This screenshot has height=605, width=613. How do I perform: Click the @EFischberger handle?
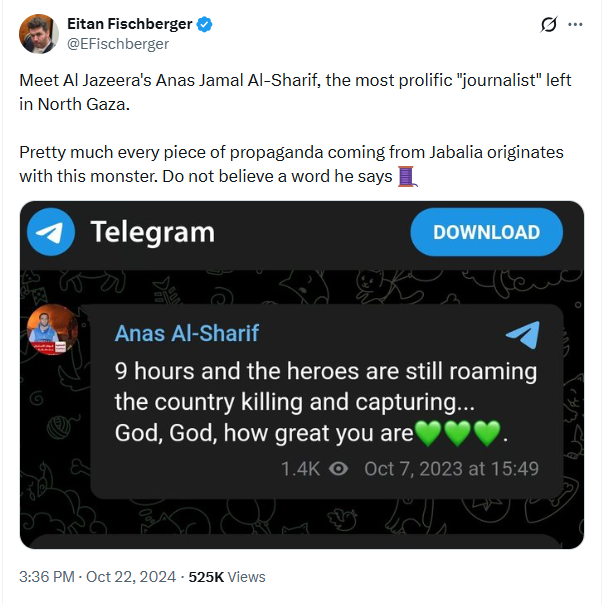click(x=118, y=44)
